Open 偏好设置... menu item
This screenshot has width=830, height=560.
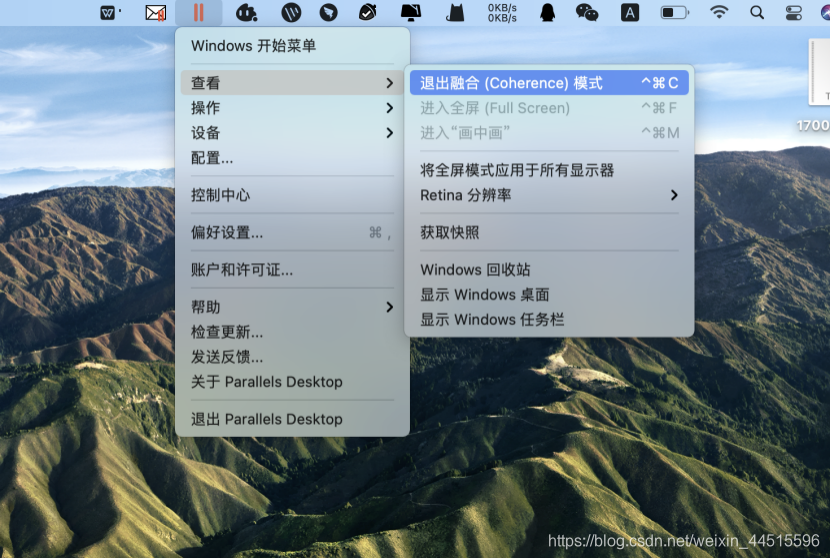pos(292,232)
